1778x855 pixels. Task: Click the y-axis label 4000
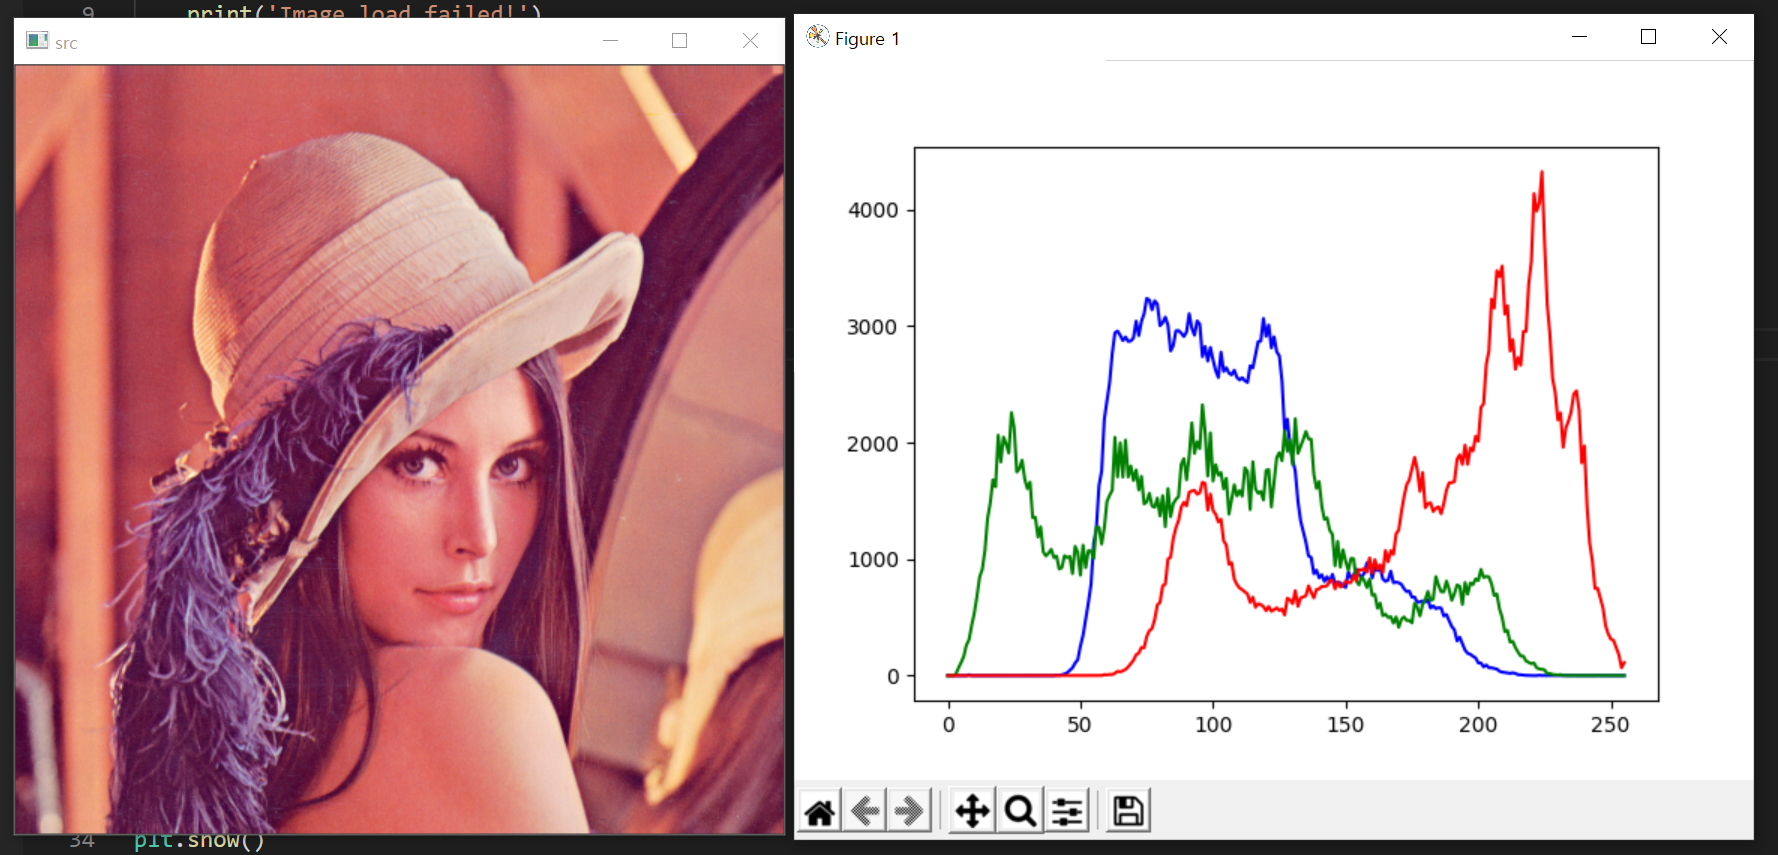pos(873,211)
